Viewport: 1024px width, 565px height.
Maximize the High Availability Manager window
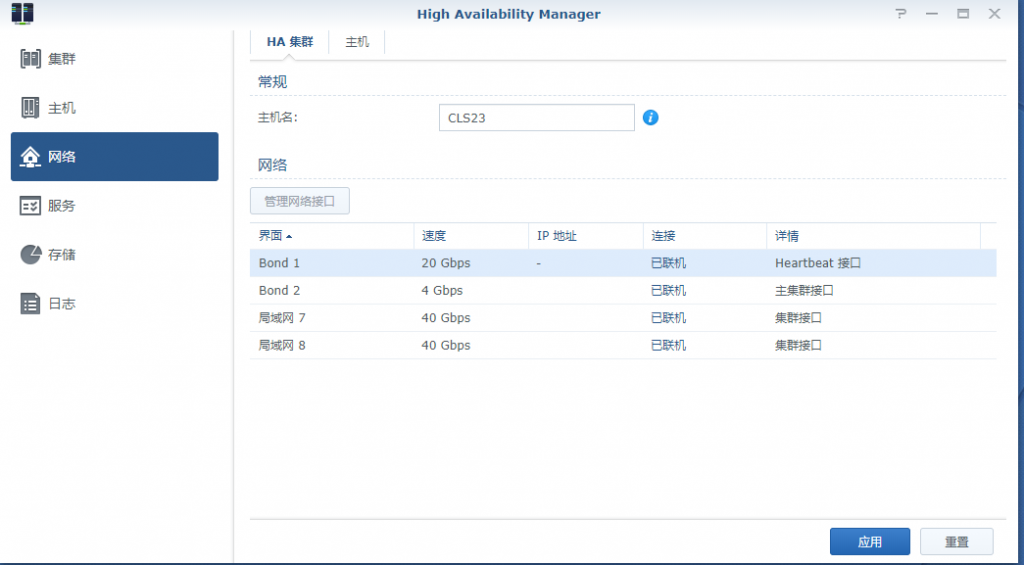pyautogui.click(x=963, y=14)
